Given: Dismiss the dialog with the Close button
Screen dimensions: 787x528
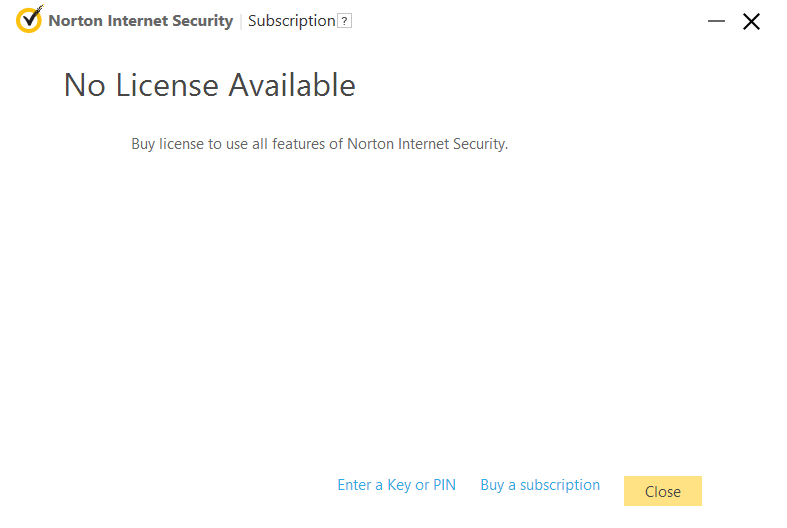Looking at the screenshot, I should coord(663,491).
